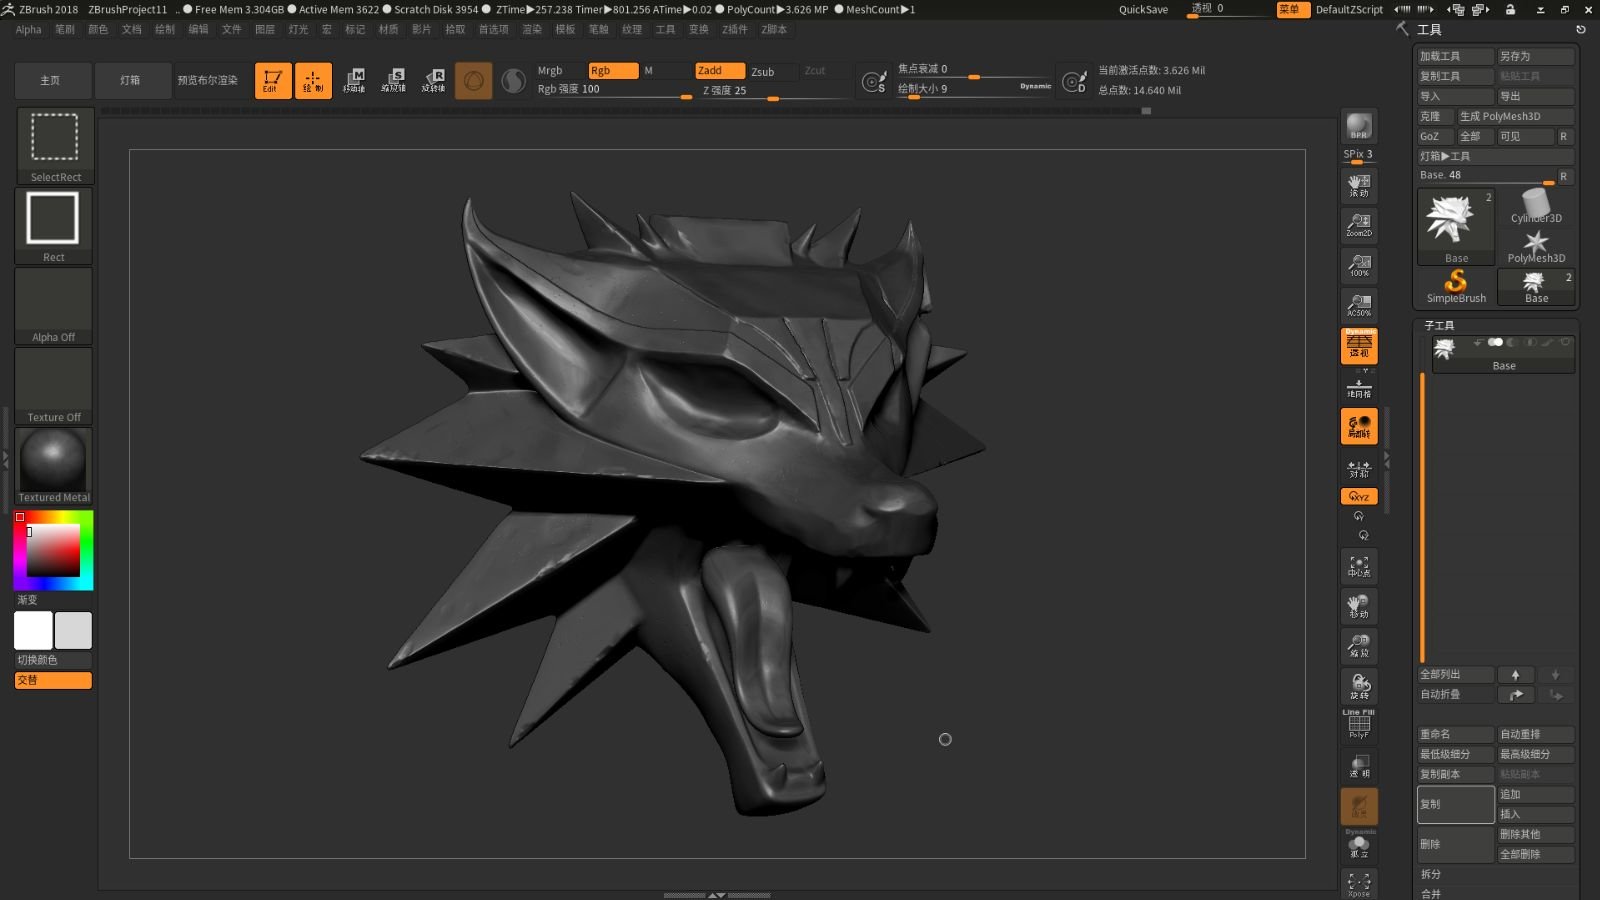Toggle Dynamic perspective (透视) button
The height and width of the screenshot is (900, 1600).
click(x=1359, y=346)
